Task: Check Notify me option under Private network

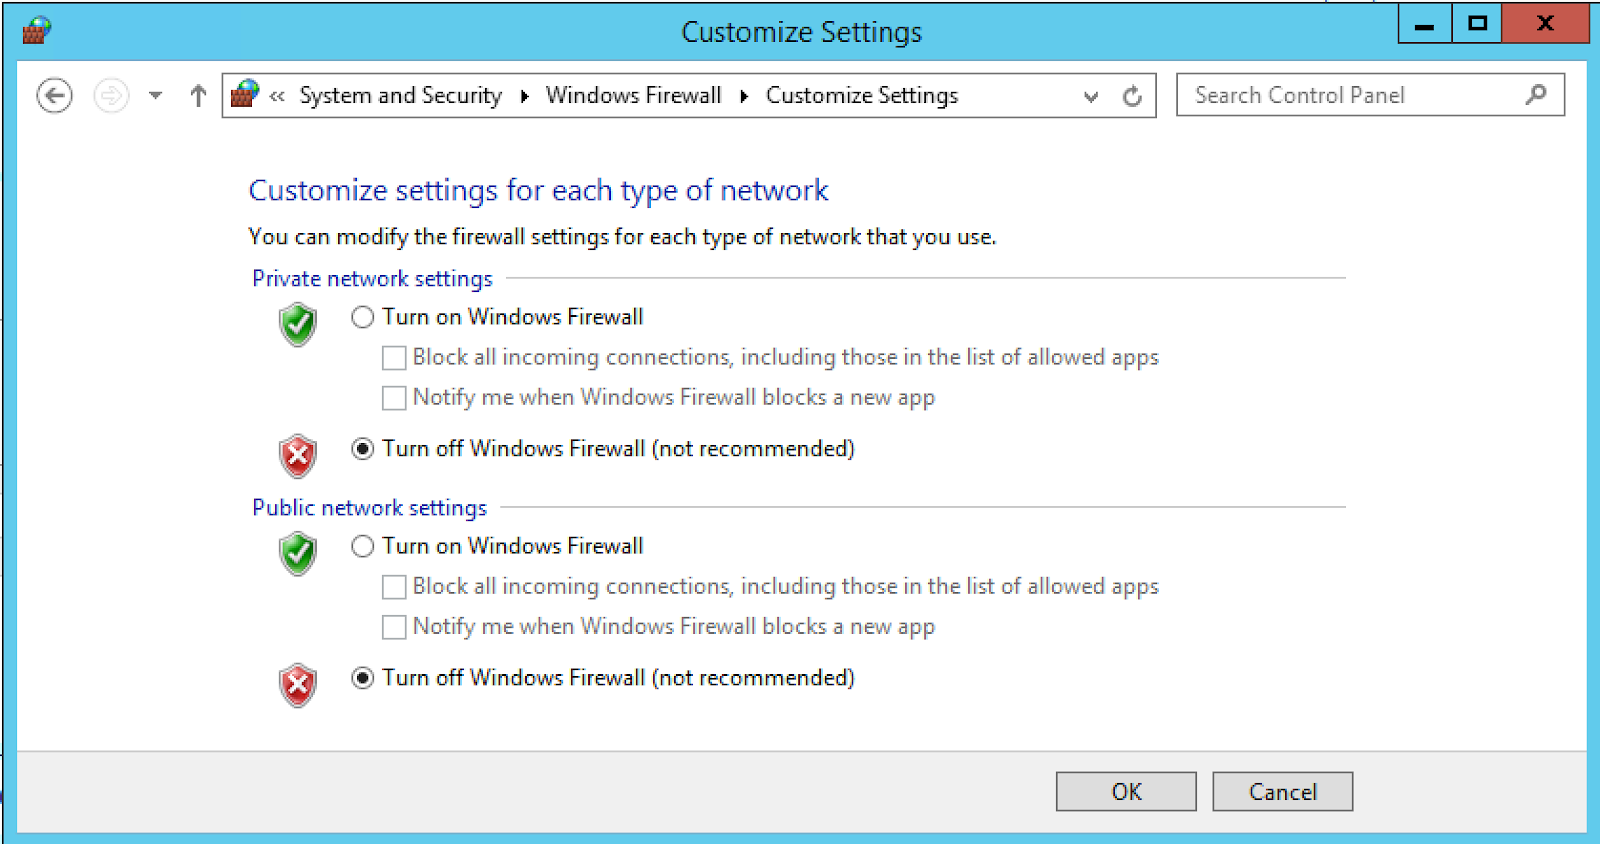Action: tap(395, 398)
